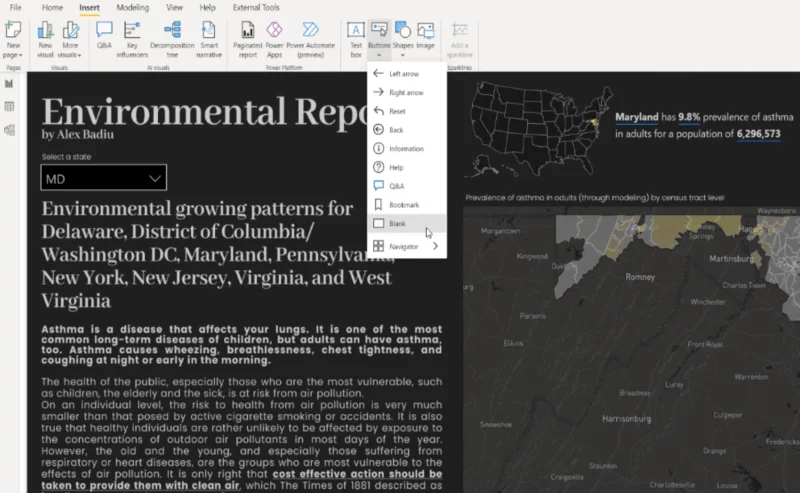Screen dimensions: 800x493
Task: Open the state selector dropdown showing MD
Action: [104, 178]
